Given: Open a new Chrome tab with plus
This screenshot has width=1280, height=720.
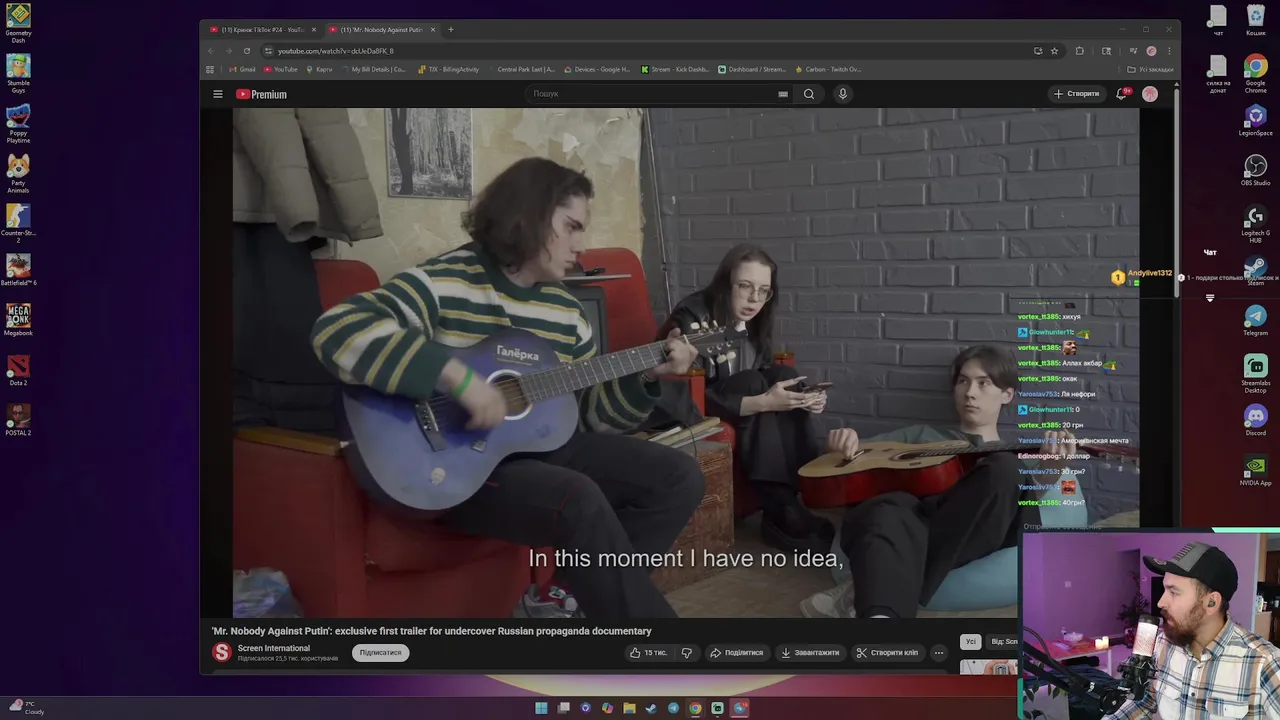Looking at the screenshot, I should click(450, 30).
